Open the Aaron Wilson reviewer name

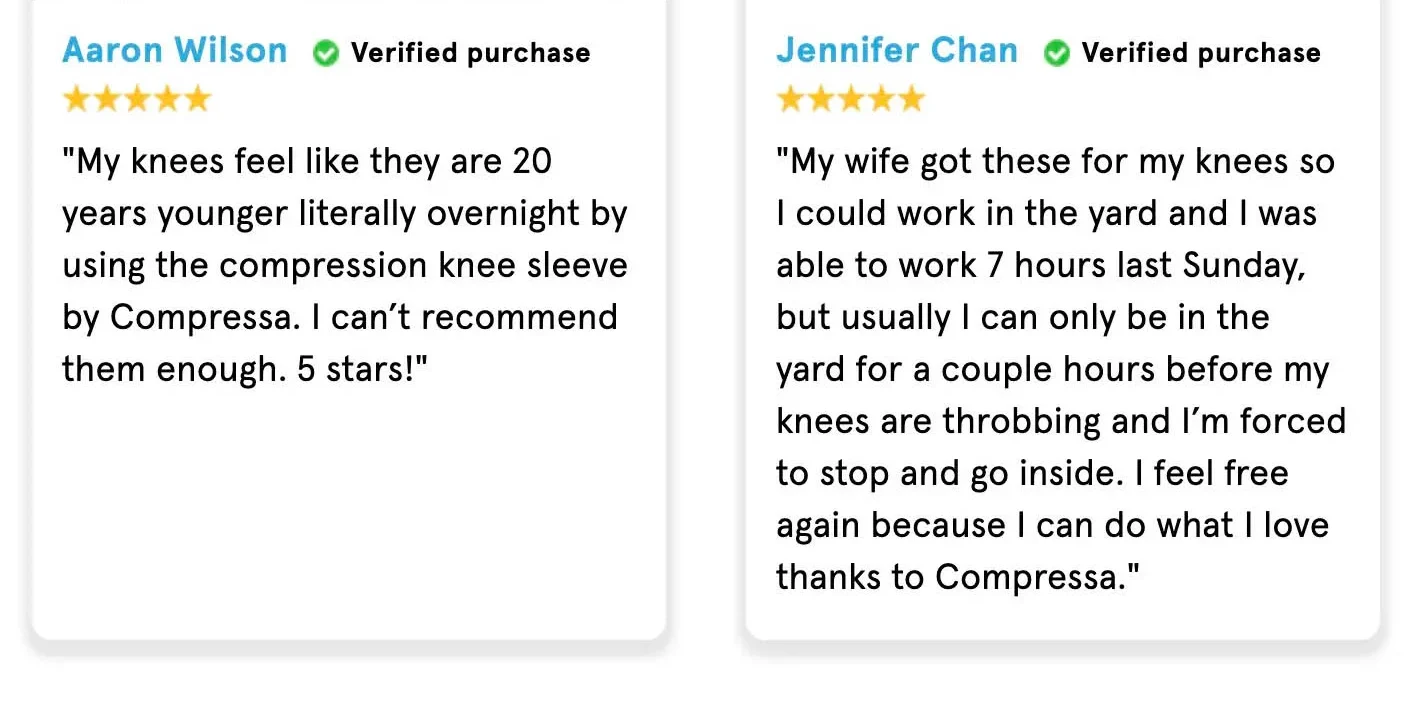[x=175, y=50]
